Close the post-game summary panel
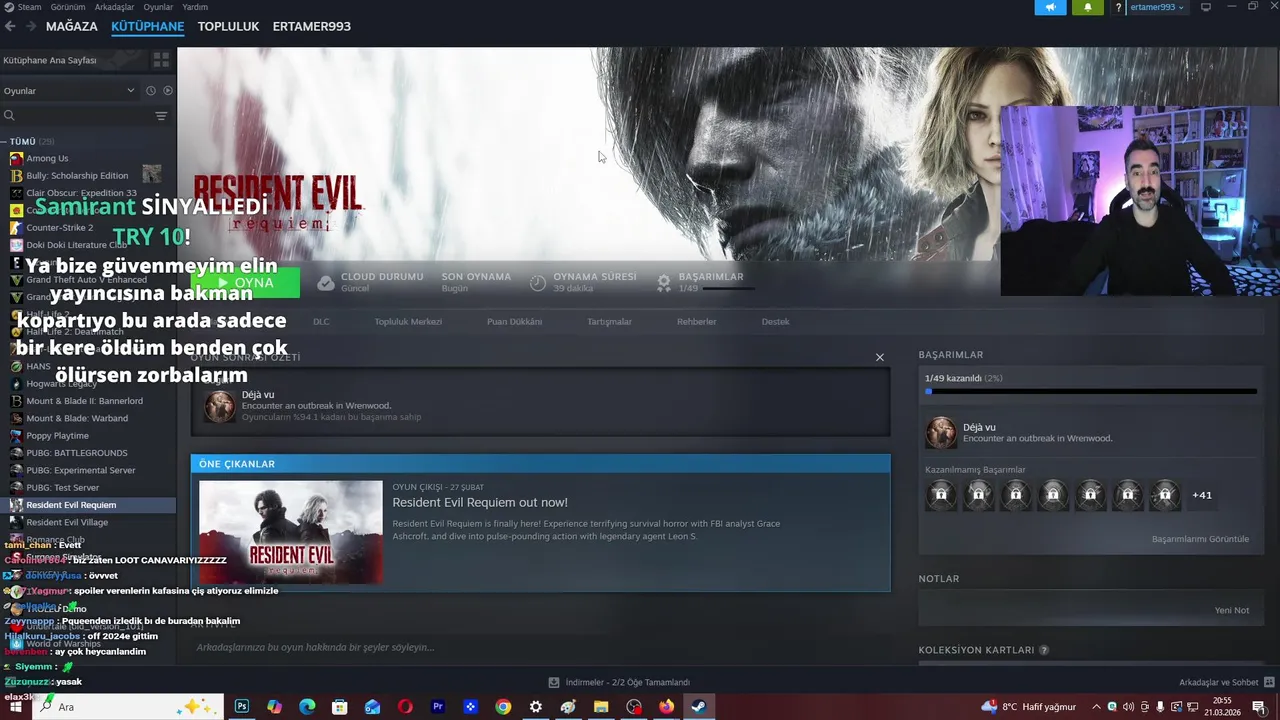 pos(880,357)
